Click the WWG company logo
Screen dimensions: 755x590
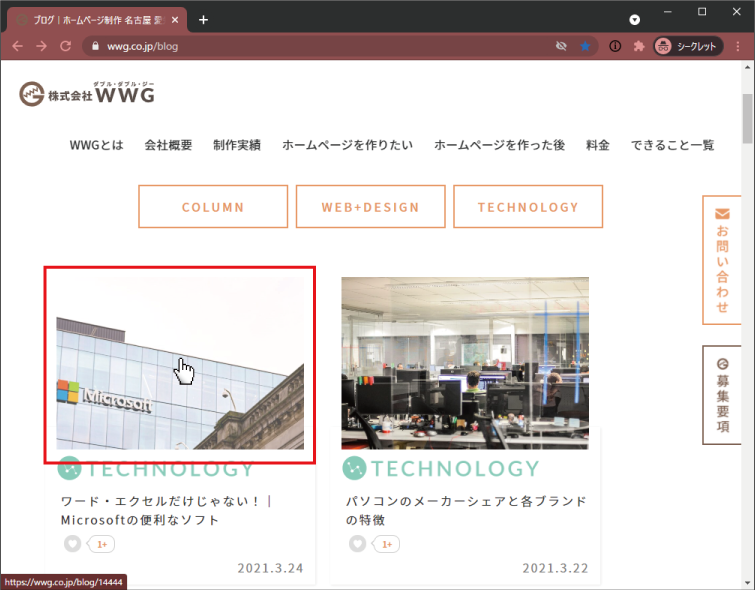point(87,93)
